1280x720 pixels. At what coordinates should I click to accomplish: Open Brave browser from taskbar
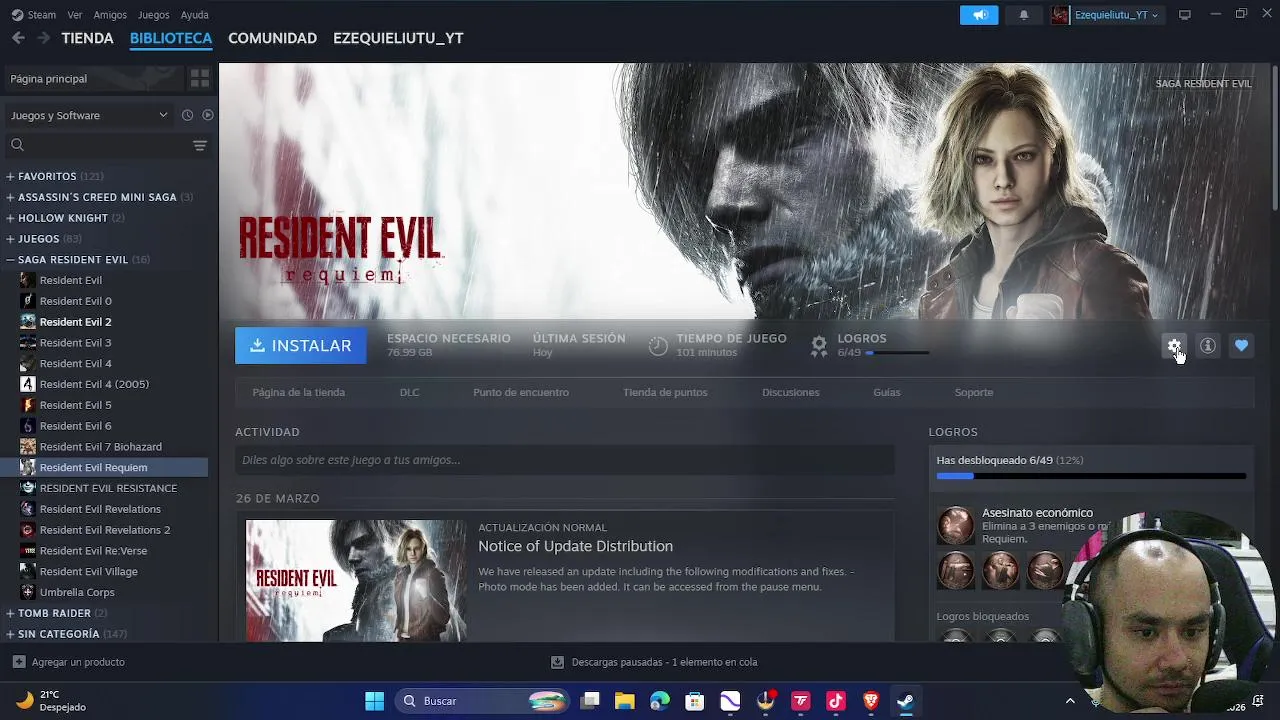871,701
